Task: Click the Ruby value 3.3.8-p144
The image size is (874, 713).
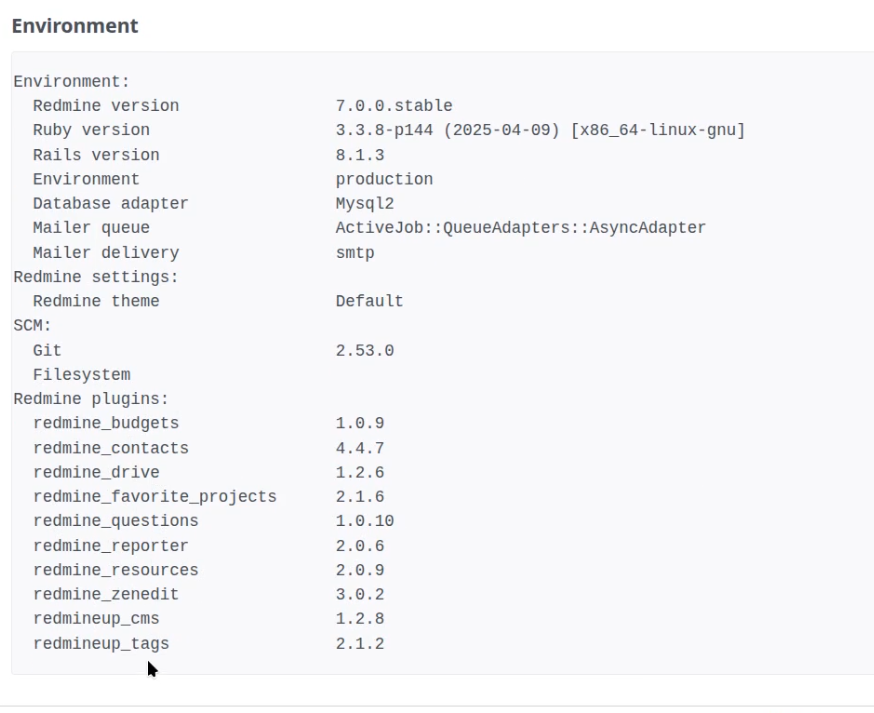Action: click(384, 130)
